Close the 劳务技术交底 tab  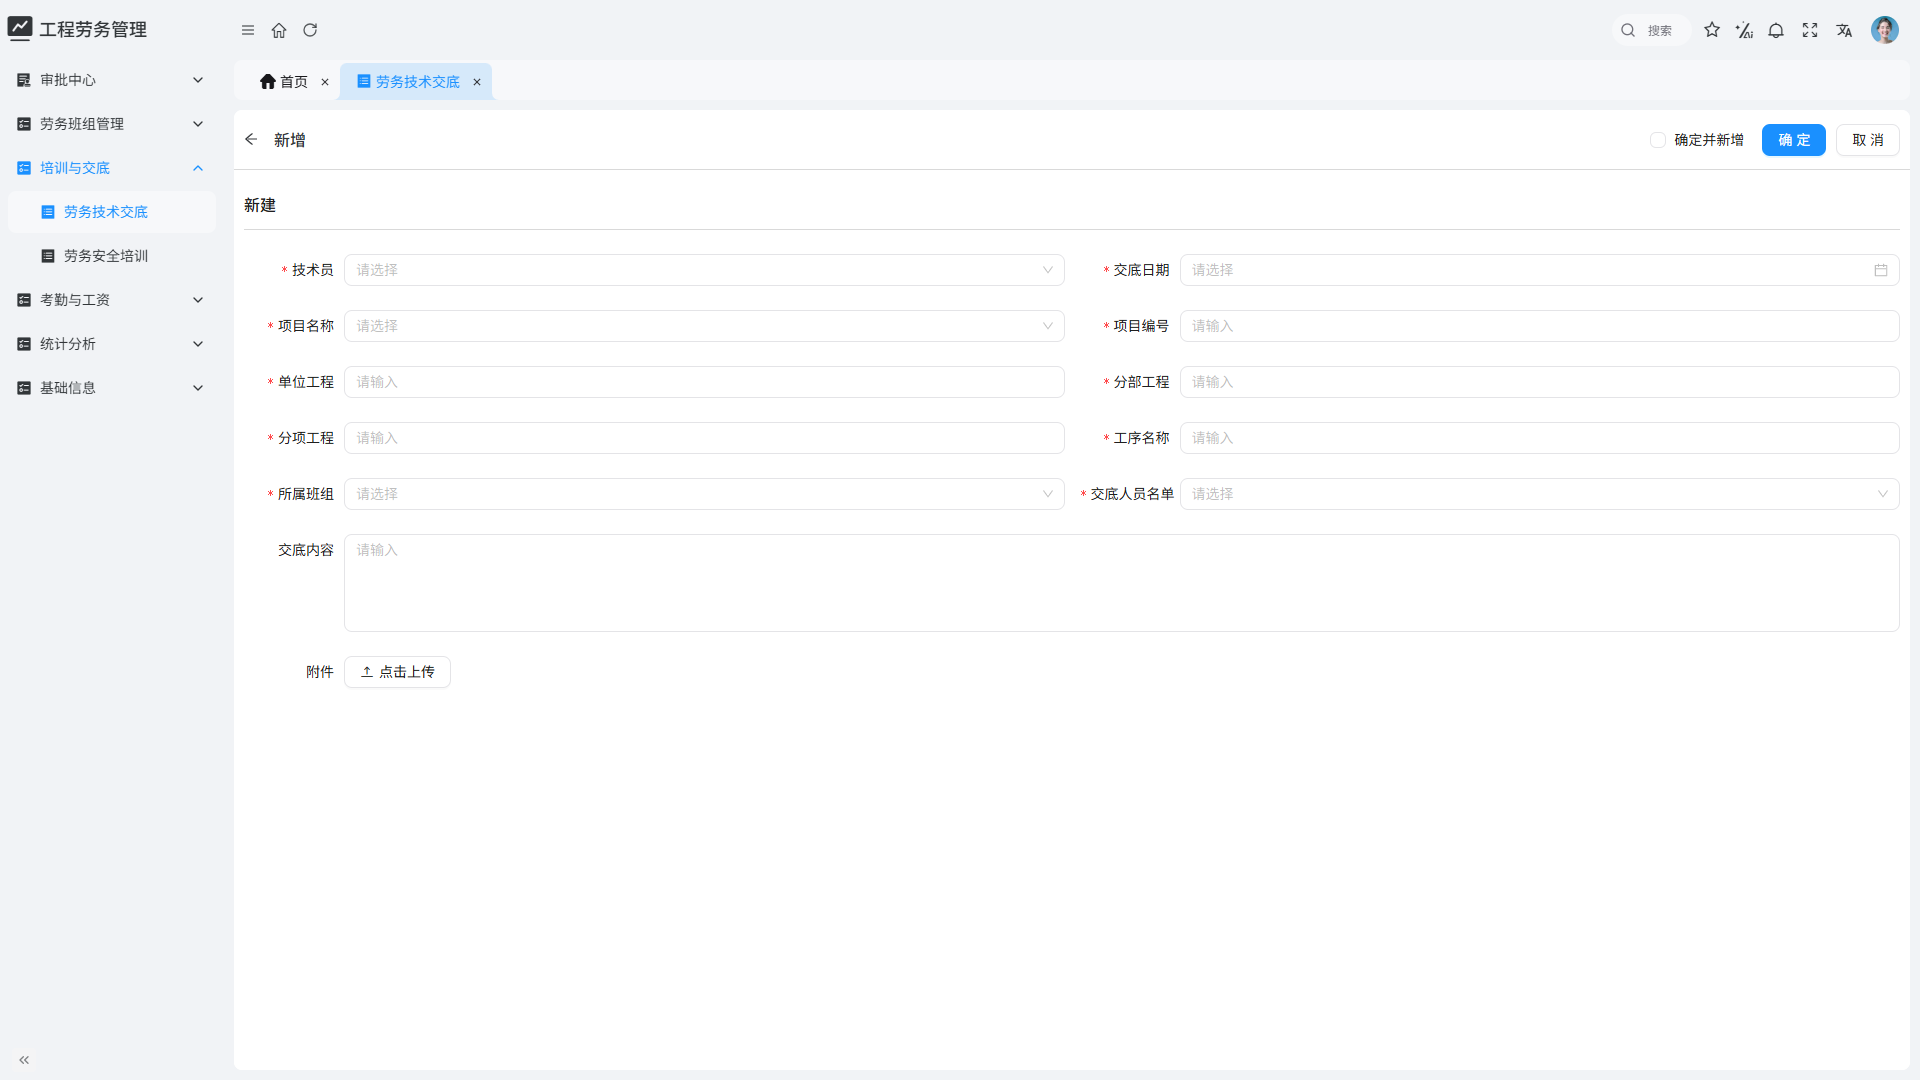pyautogui.click(x=477, y=82)
